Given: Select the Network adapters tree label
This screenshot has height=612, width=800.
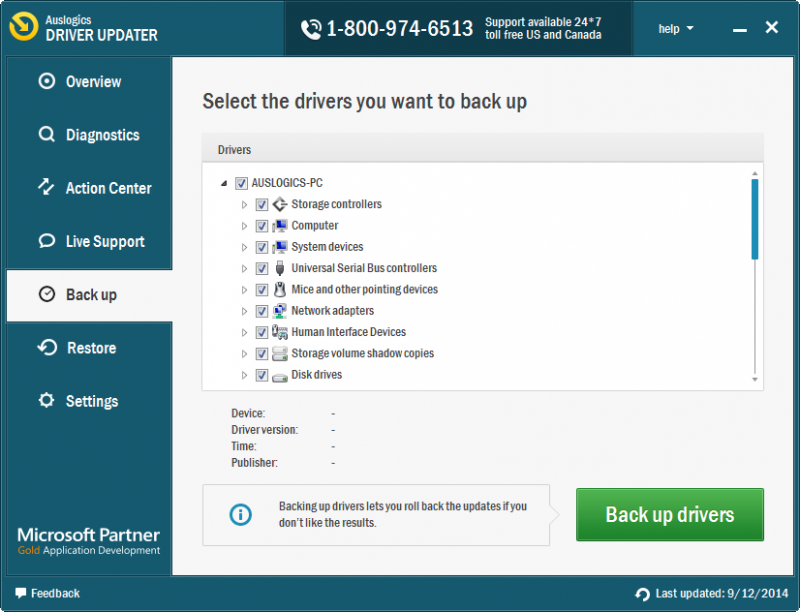Looking at the screenshot, I should pyautogui.click(x=332, y=311).
